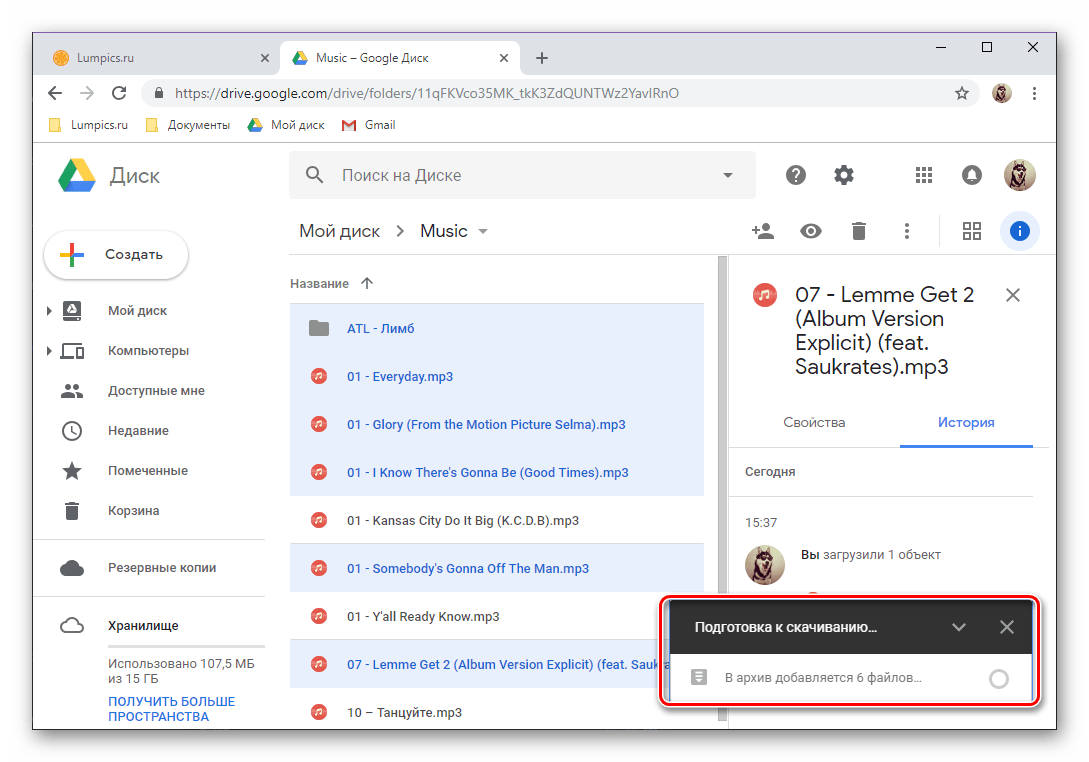Open My Drive in sidebar
The width and height of the screenshot is (1089, 762).
click(x=137, y=310)
